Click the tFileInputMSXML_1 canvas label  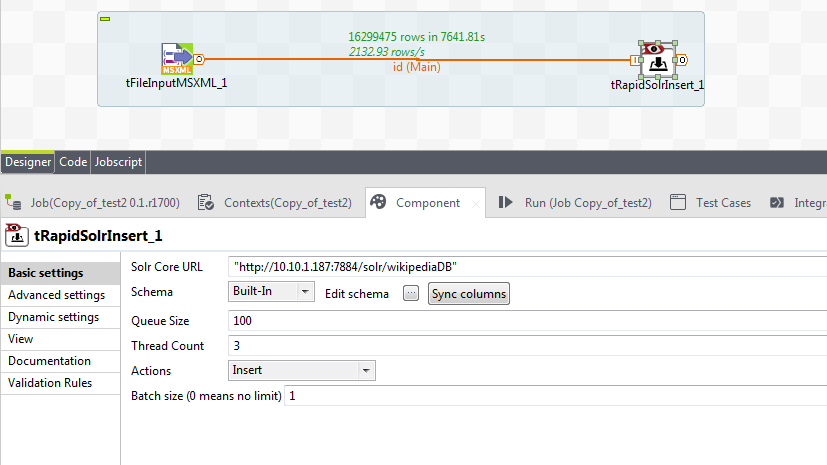(177, 83)
